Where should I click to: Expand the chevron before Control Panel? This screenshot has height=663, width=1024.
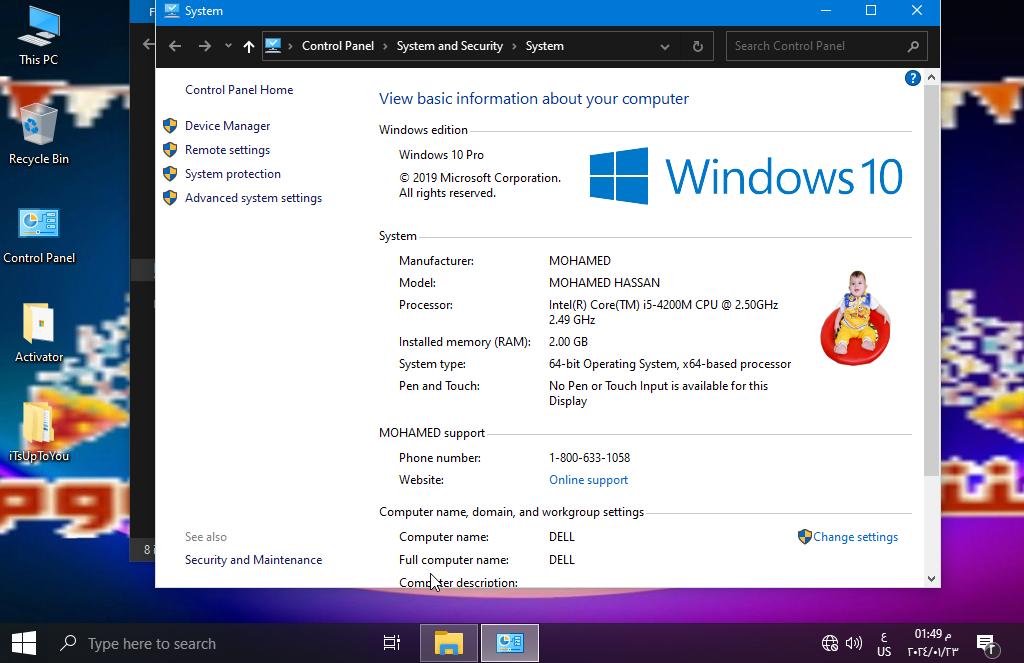(290, 46)
